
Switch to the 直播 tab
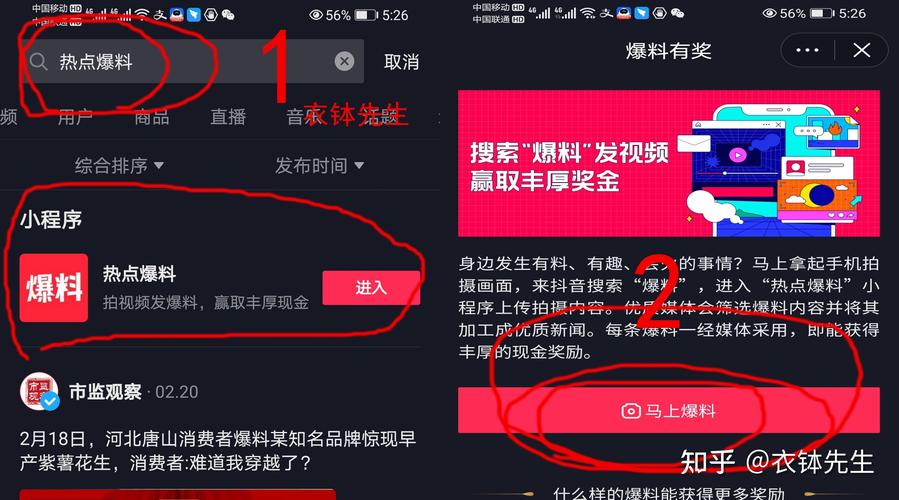(228, 117)
